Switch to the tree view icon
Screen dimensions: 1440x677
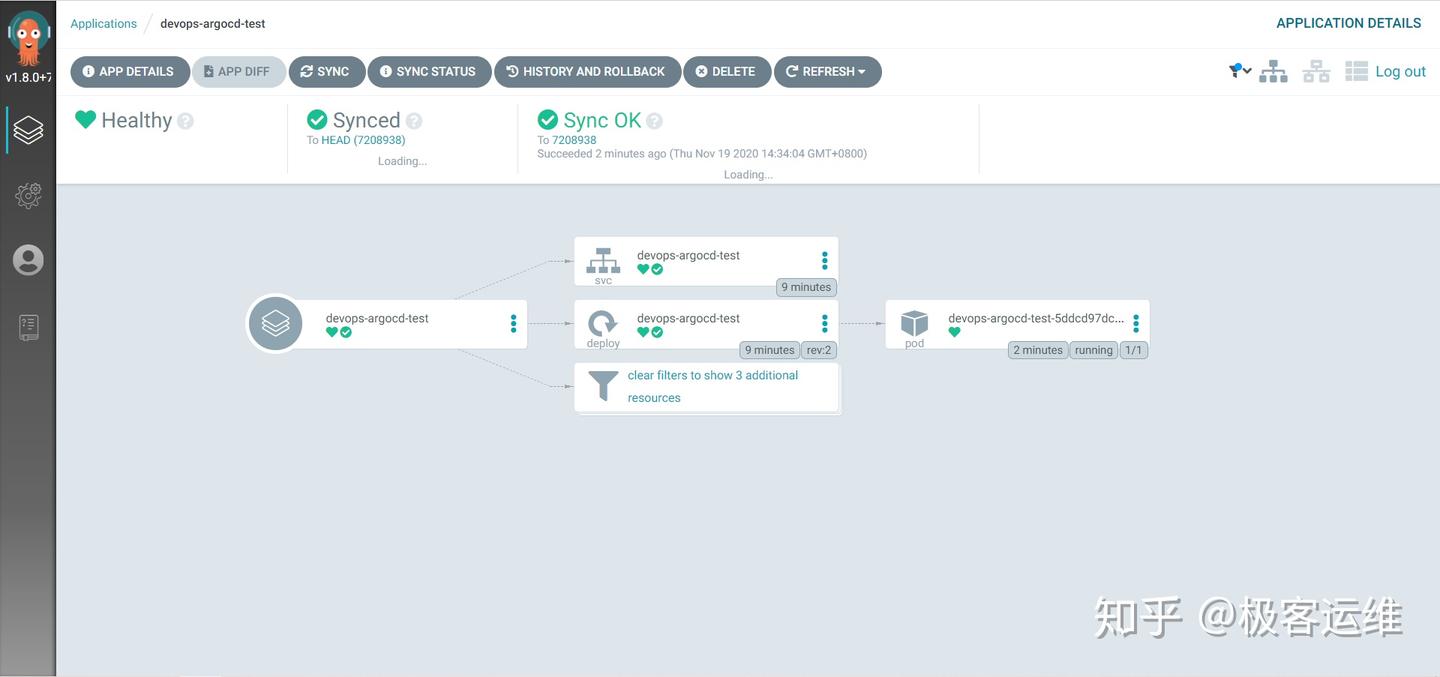pyautogui.click(x=1273, y=71)
